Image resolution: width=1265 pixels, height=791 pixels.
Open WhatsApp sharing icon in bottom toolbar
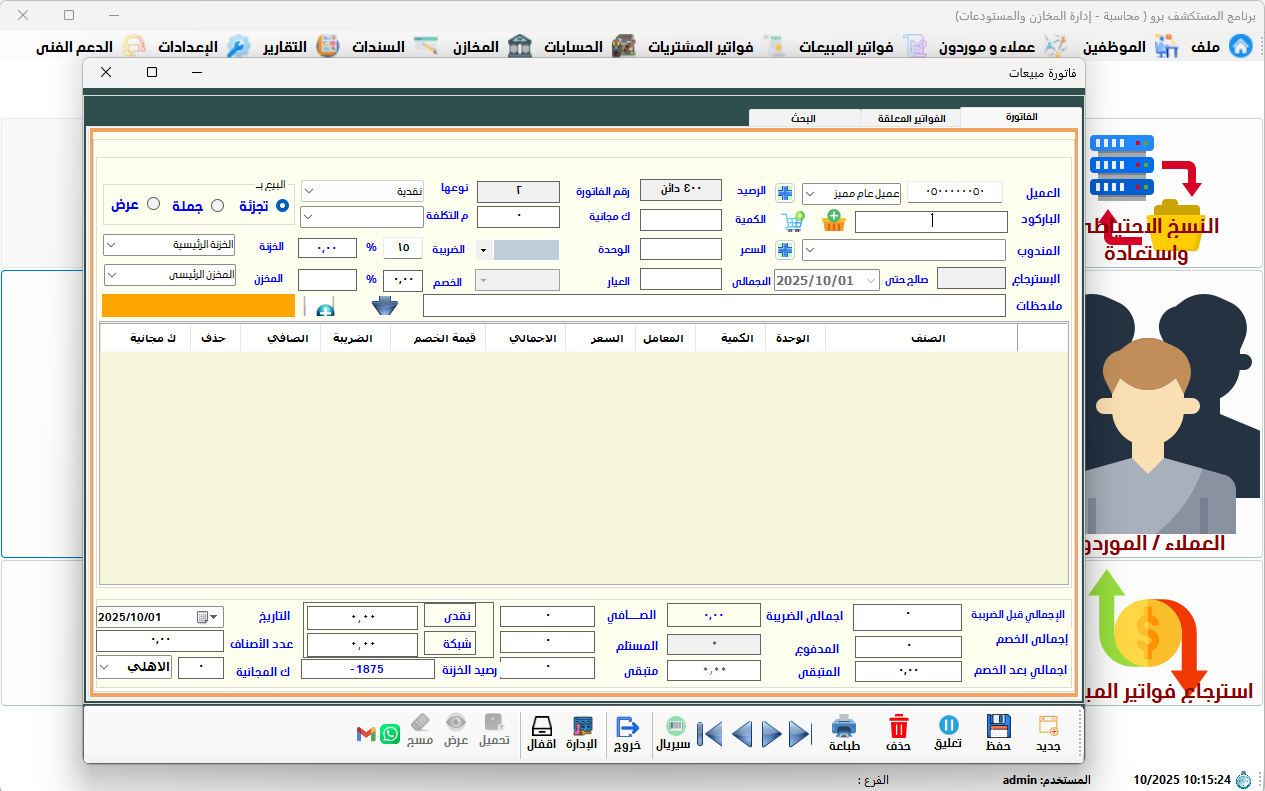pyautogui.click(x=390, y=734)
